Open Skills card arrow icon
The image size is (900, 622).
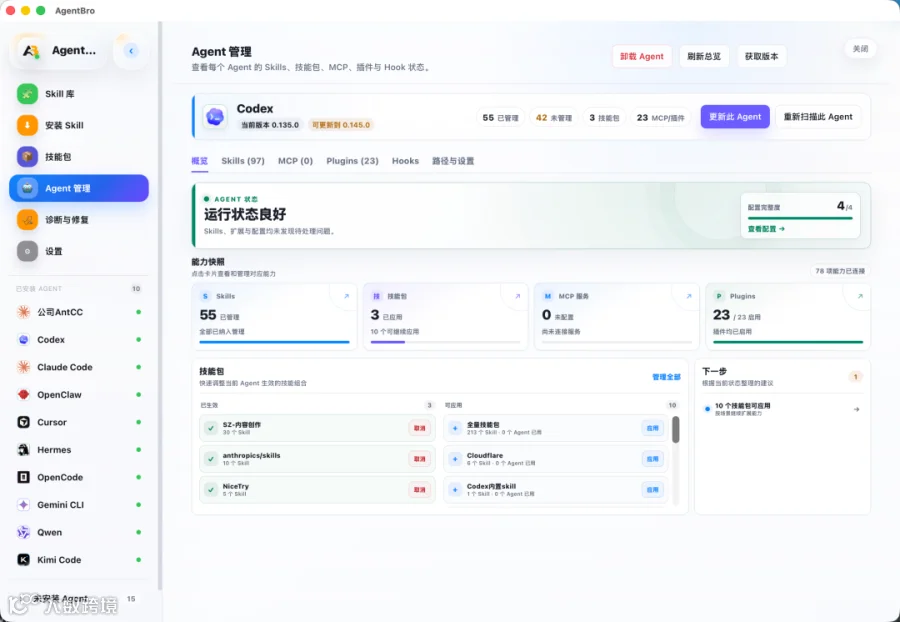(x=346, y=296)
